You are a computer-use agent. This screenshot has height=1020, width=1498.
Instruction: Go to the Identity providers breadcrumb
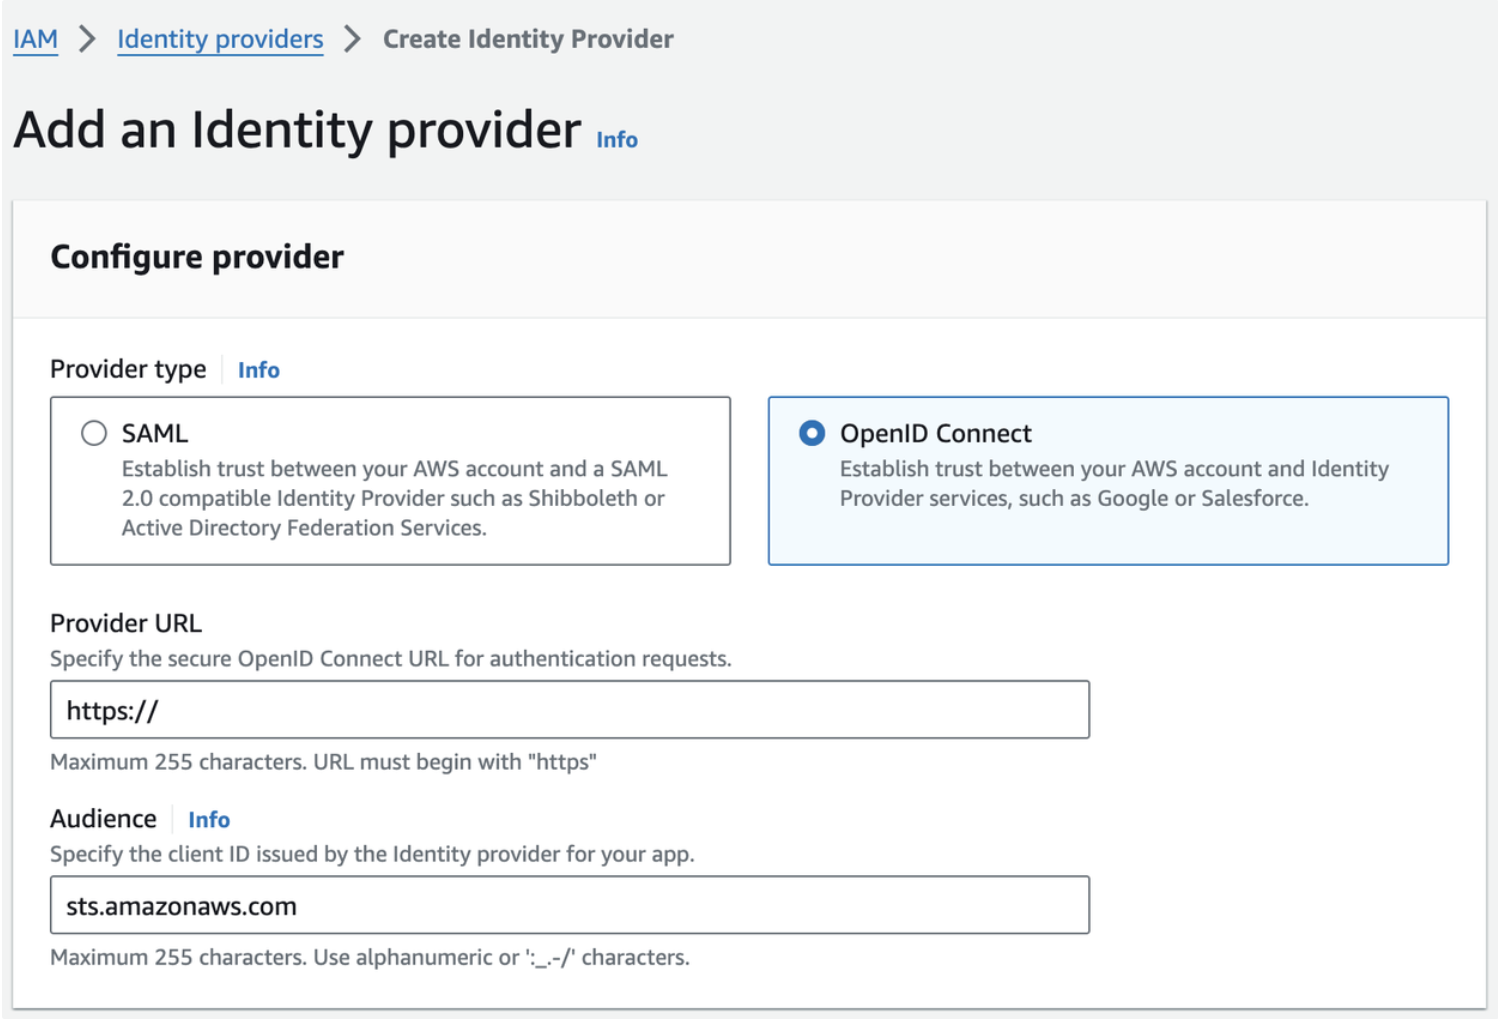click(x=220, y=39)
